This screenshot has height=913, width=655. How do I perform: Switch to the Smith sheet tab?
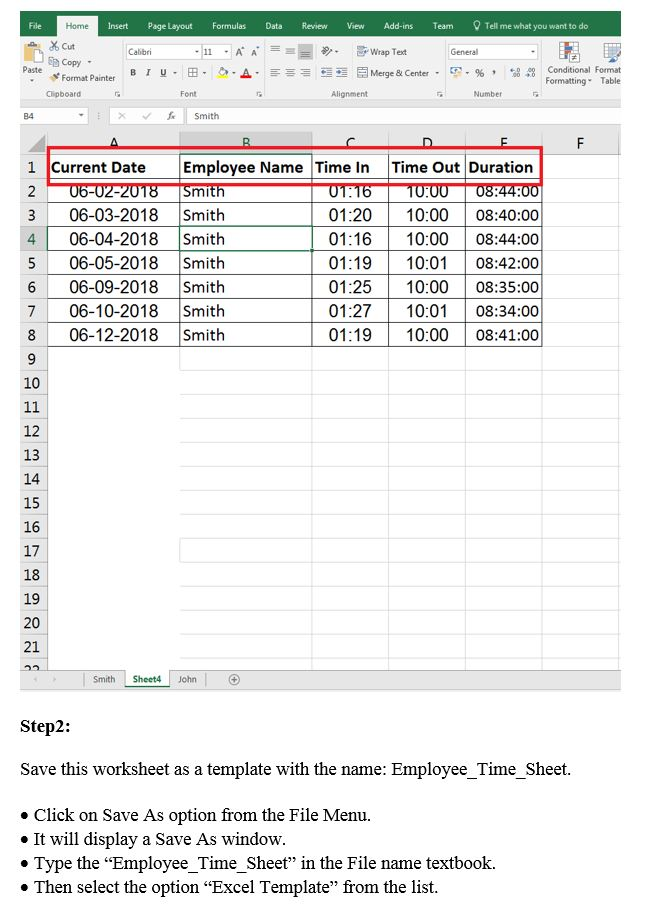click(x=104, y=679)
